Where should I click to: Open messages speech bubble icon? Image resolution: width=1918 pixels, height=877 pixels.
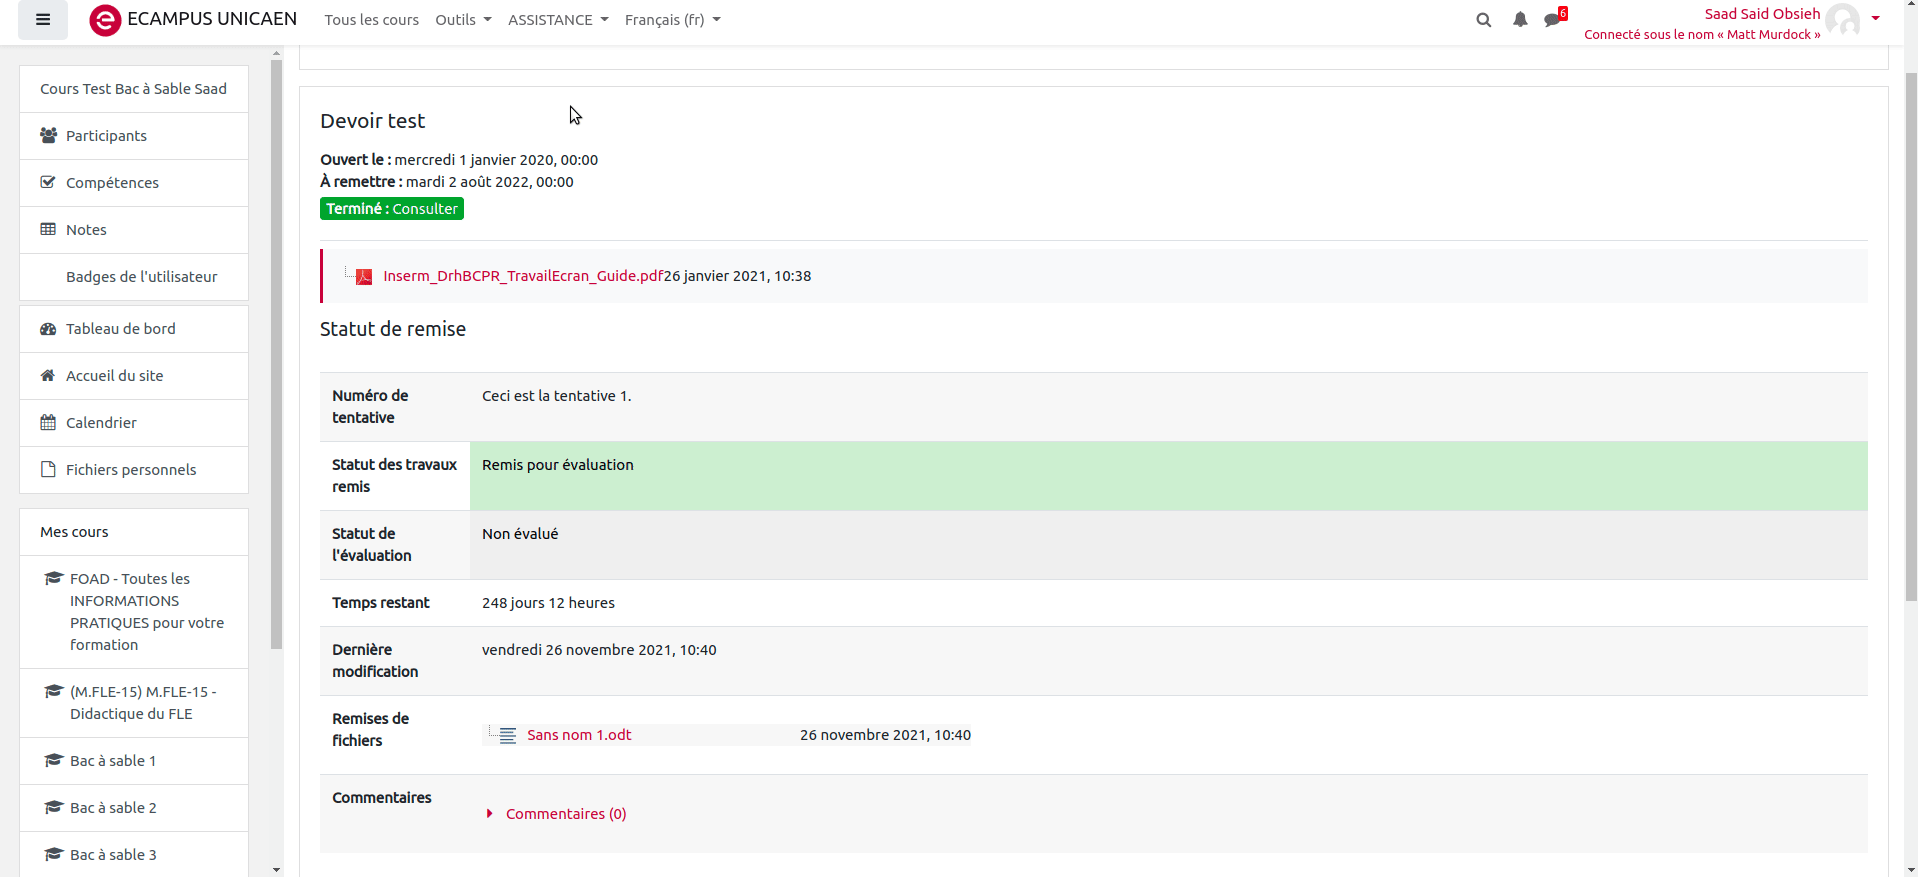pyautogui.click(x=1552, y=20)
